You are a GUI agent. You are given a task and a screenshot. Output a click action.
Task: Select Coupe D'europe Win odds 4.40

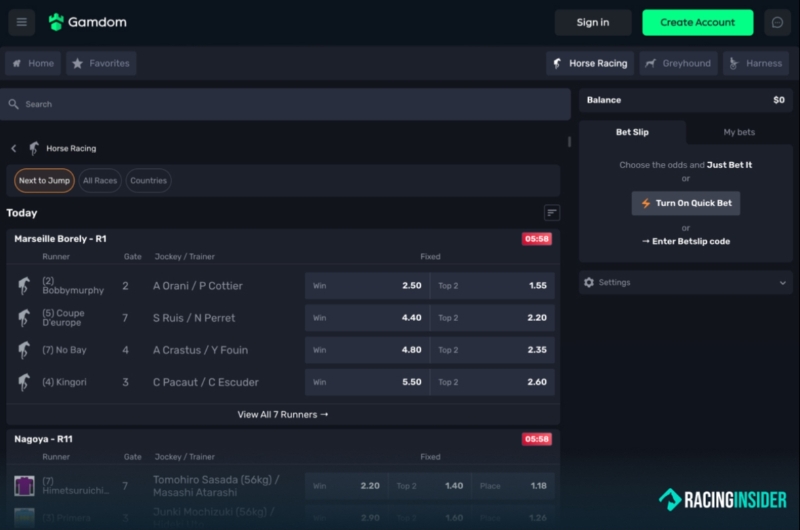coord(367,318)
